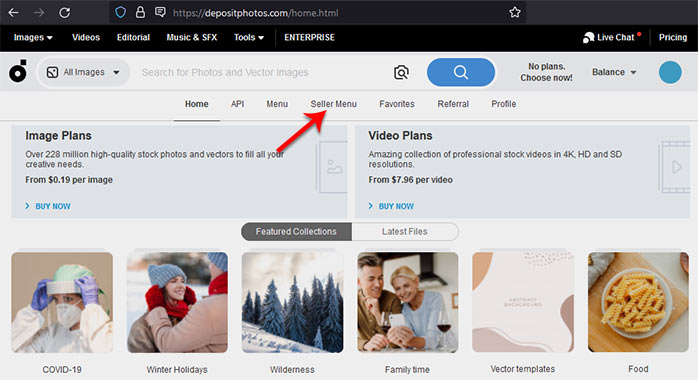
Task: Click the 'Wilderness' caption label
Action: tap(292, 369)
